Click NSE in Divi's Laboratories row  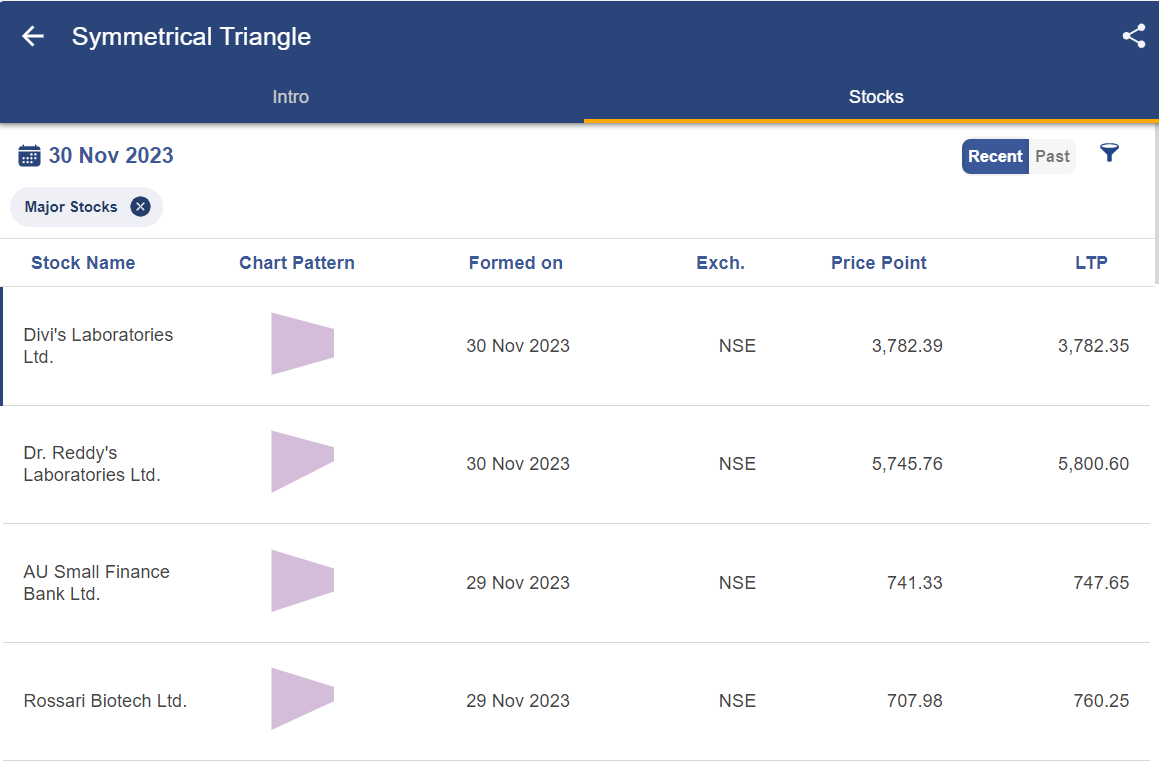(x=737, y=346)
